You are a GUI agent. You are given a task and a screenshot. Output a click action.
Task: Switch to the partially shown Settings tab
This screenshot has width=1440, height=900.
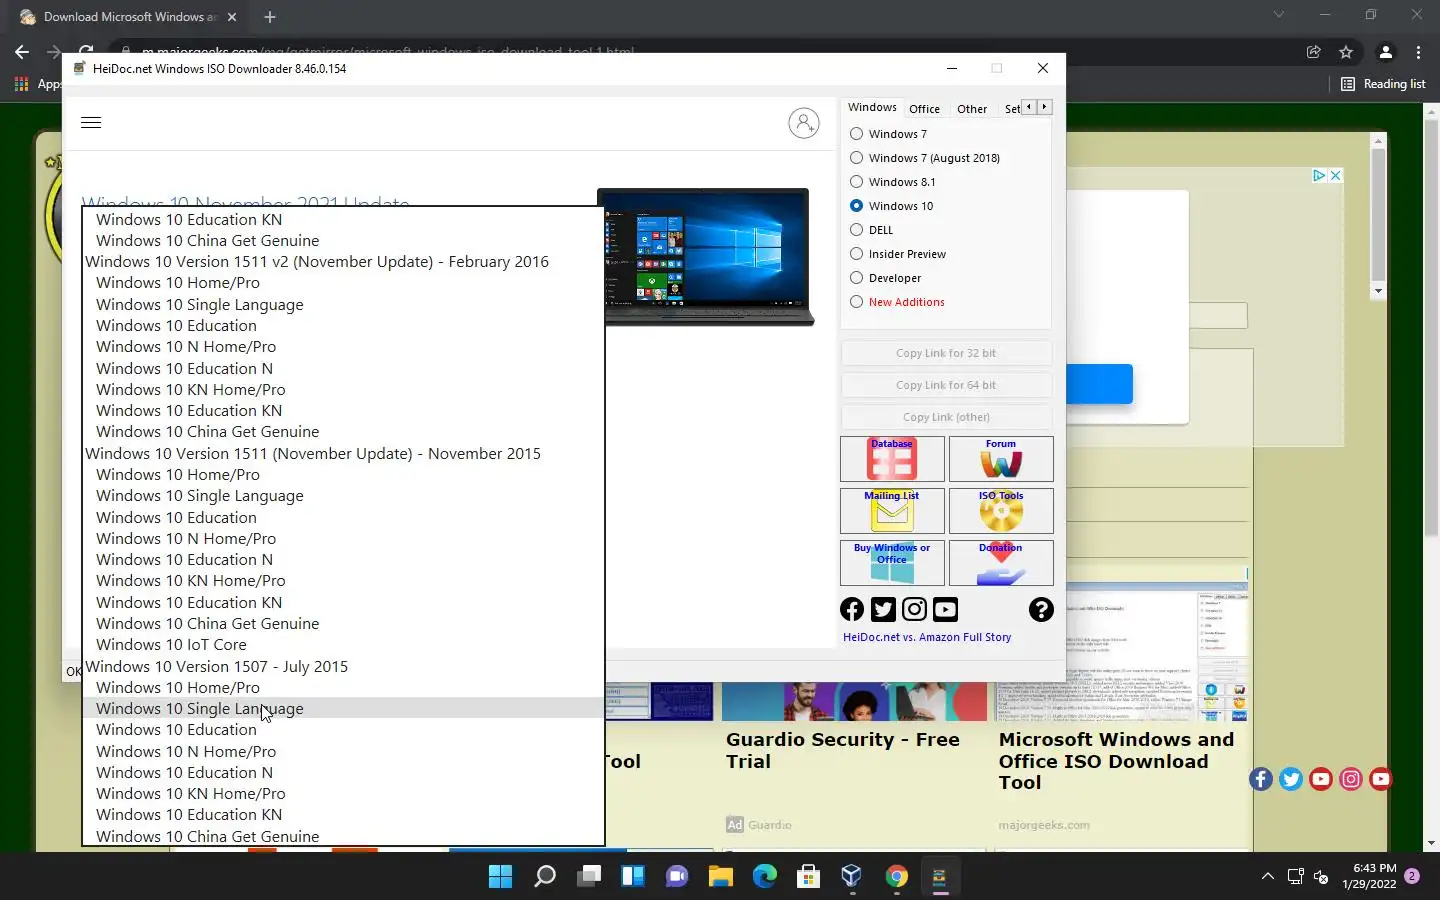(x=1011, y=109)
